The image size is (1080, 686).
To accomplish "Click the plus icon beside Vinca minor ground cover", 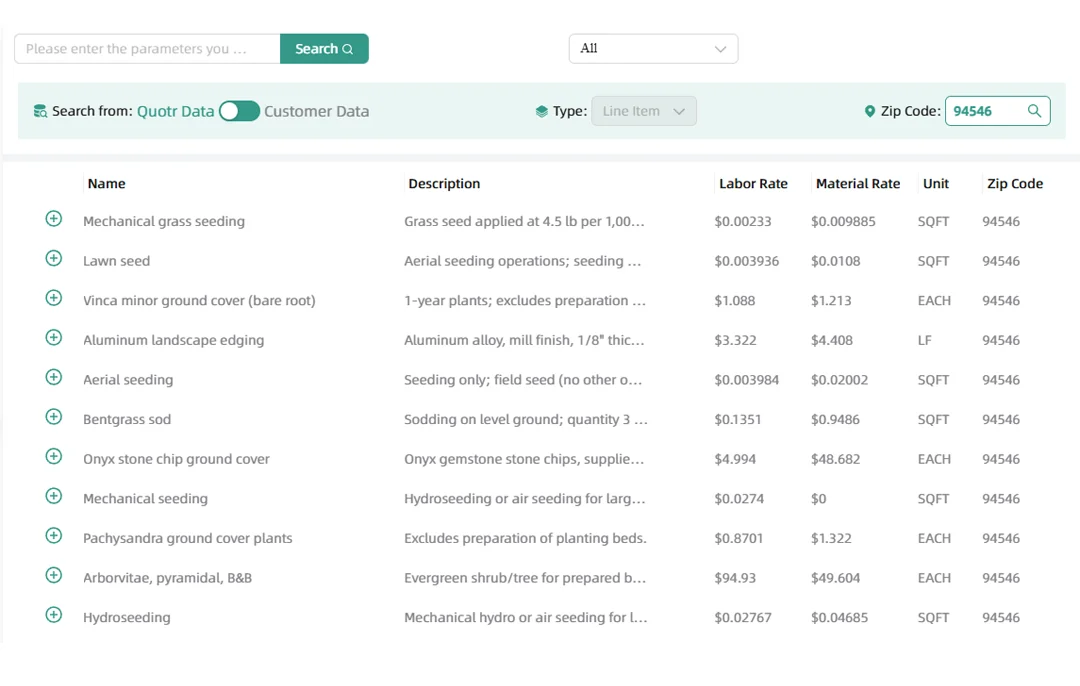I will tap(53, 298).
